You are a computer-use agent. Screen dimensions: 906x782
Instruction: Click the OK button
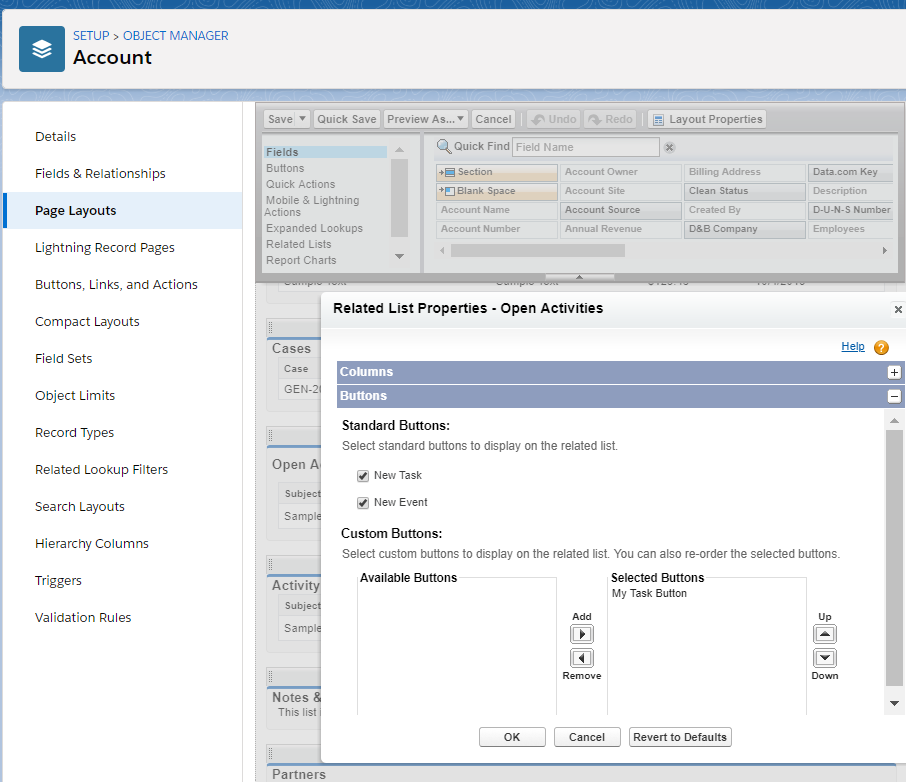point(512,737)
